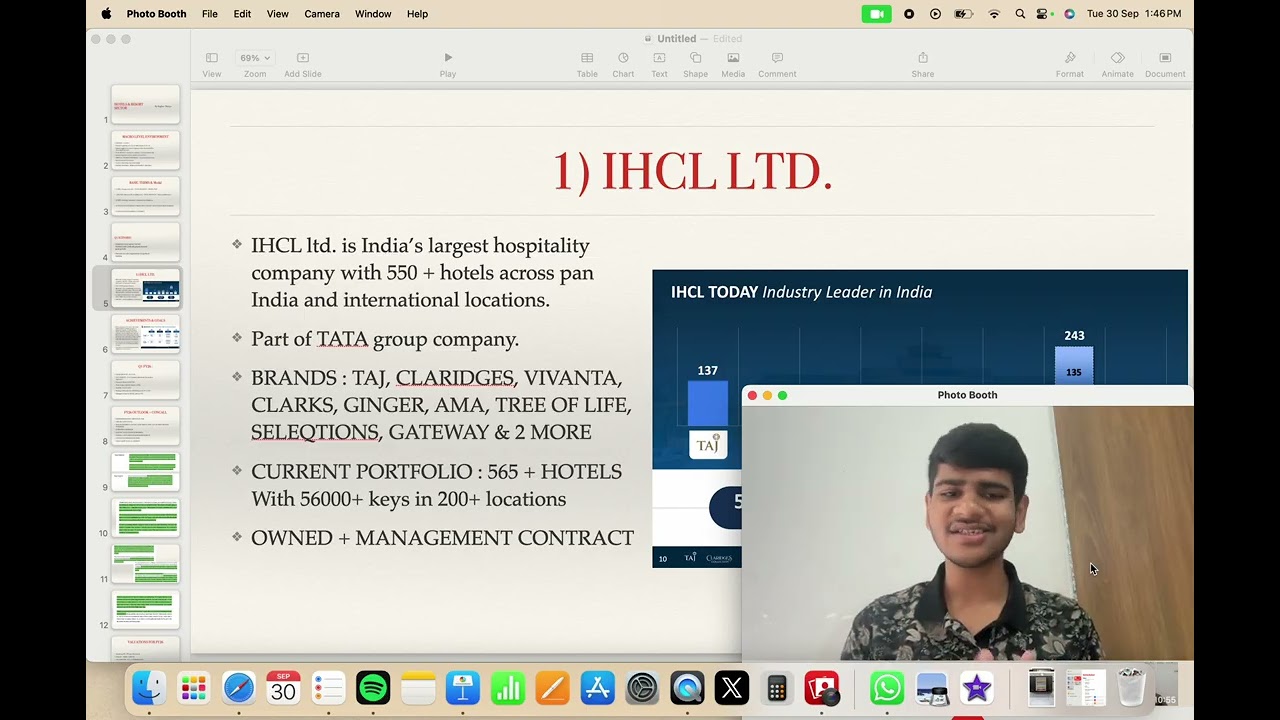Open Pages from the Dock
This screenshot has width=1280, height=720.
point(552,688)
